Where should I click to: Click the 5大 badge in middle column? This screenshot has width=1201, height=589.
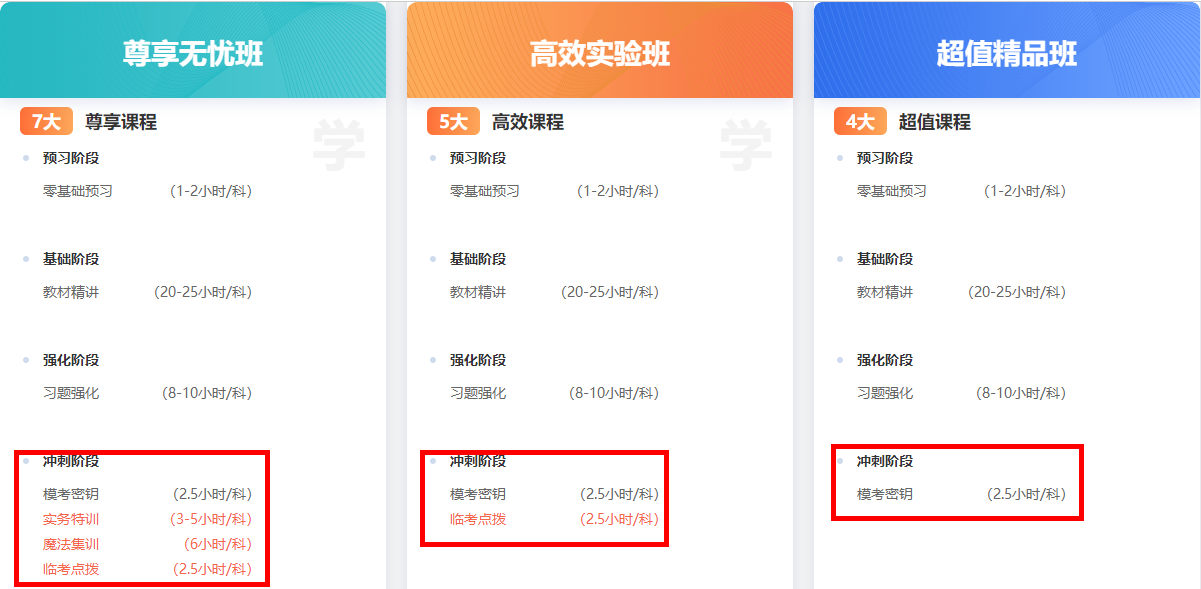coord(454,121)
